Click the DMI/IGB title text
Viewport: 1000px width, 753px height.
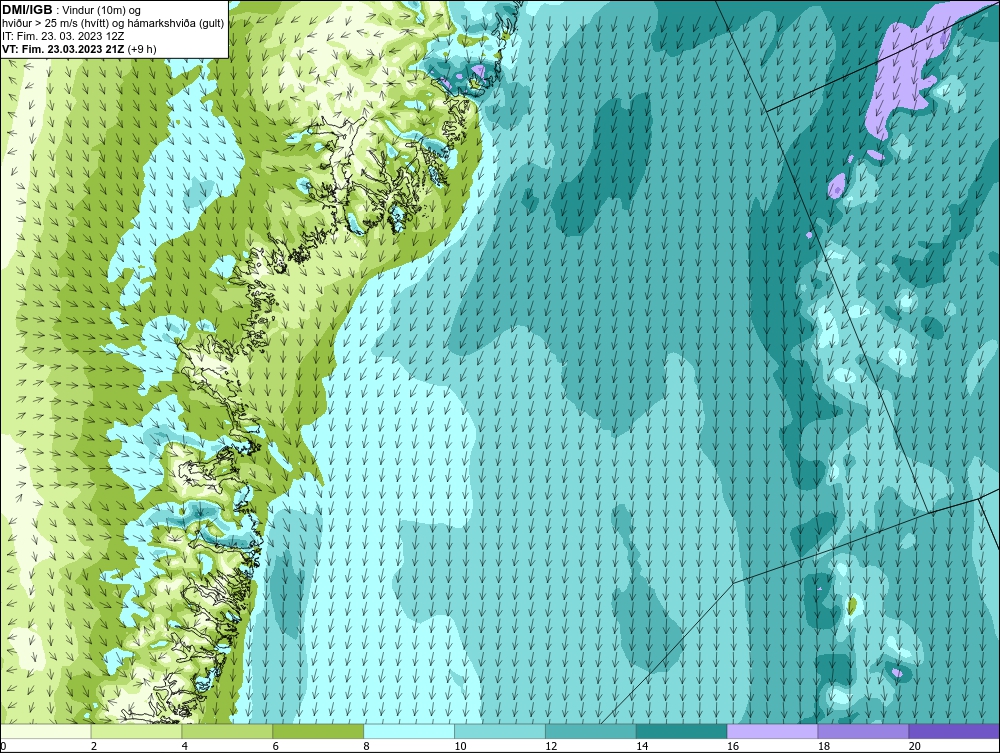click(x=27, y=10)
